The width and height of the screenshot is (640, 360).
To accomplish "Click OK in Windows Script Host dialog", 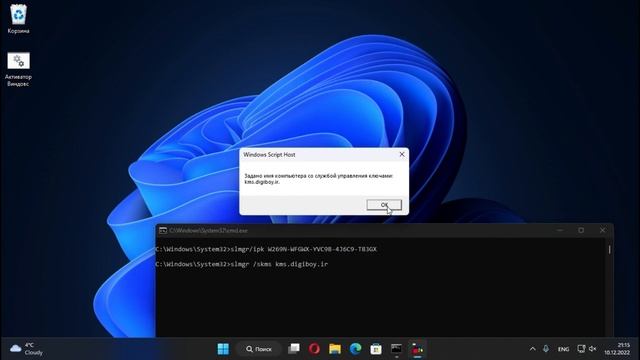I will coord(384,205).
